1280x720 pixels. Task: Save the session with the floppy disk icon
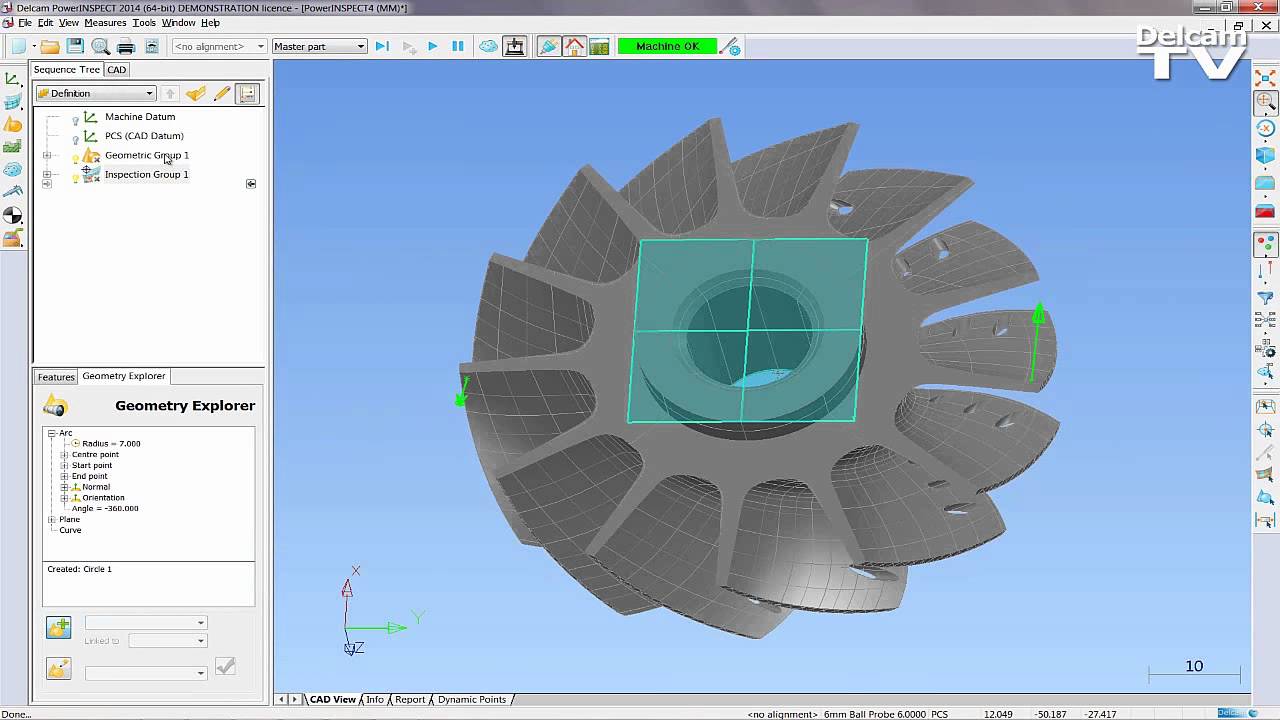point(75,46)
